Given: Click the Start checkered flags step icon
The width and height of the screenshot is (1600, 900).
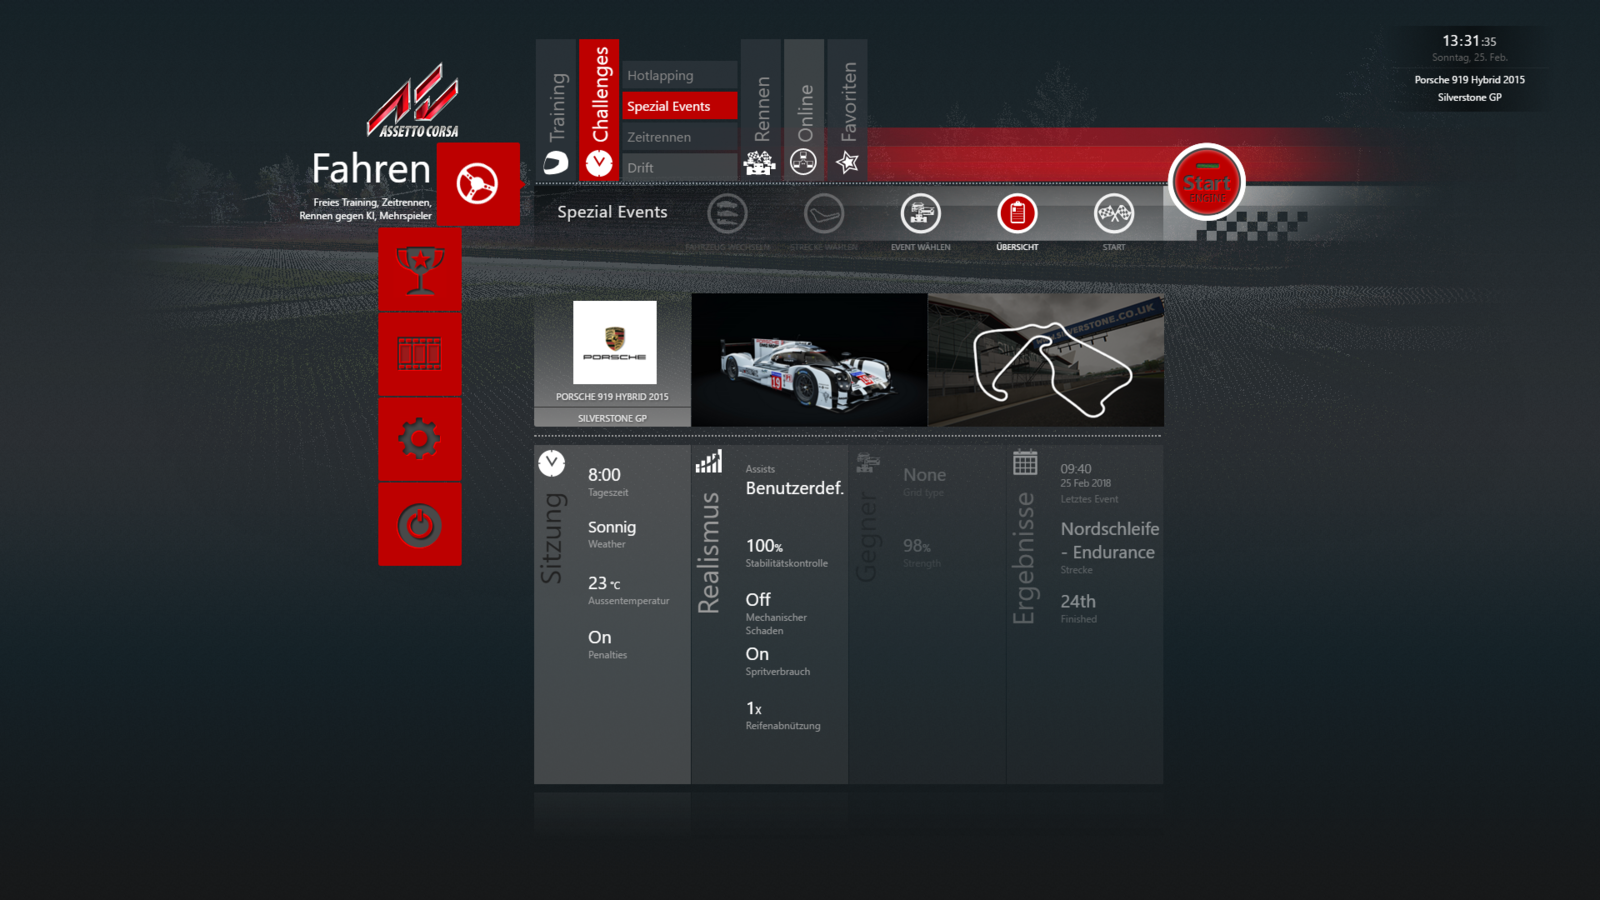Looking at the screenshot, I should coord(1114,213).
